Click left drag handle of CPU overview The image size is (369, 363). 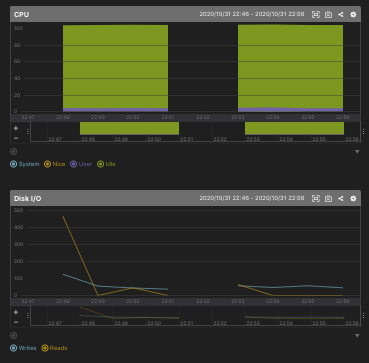click(x=28, y=132)
